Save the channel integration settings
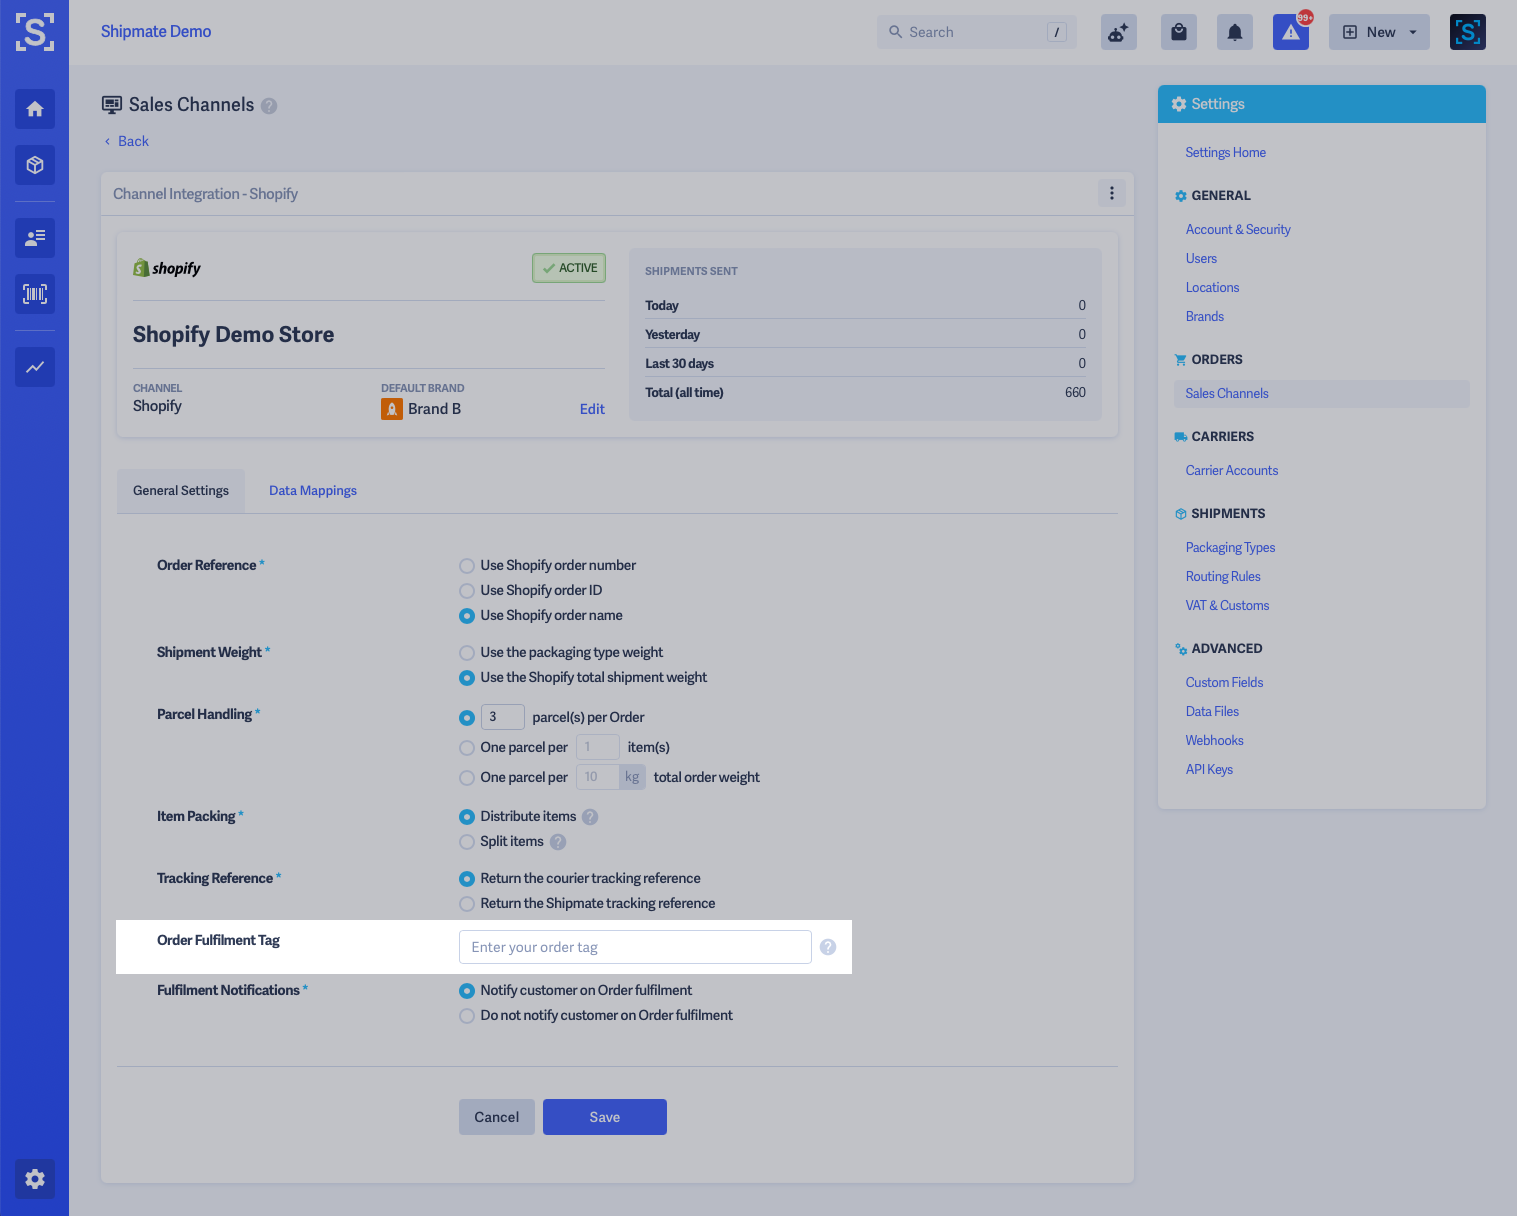 pos(604,1116)
